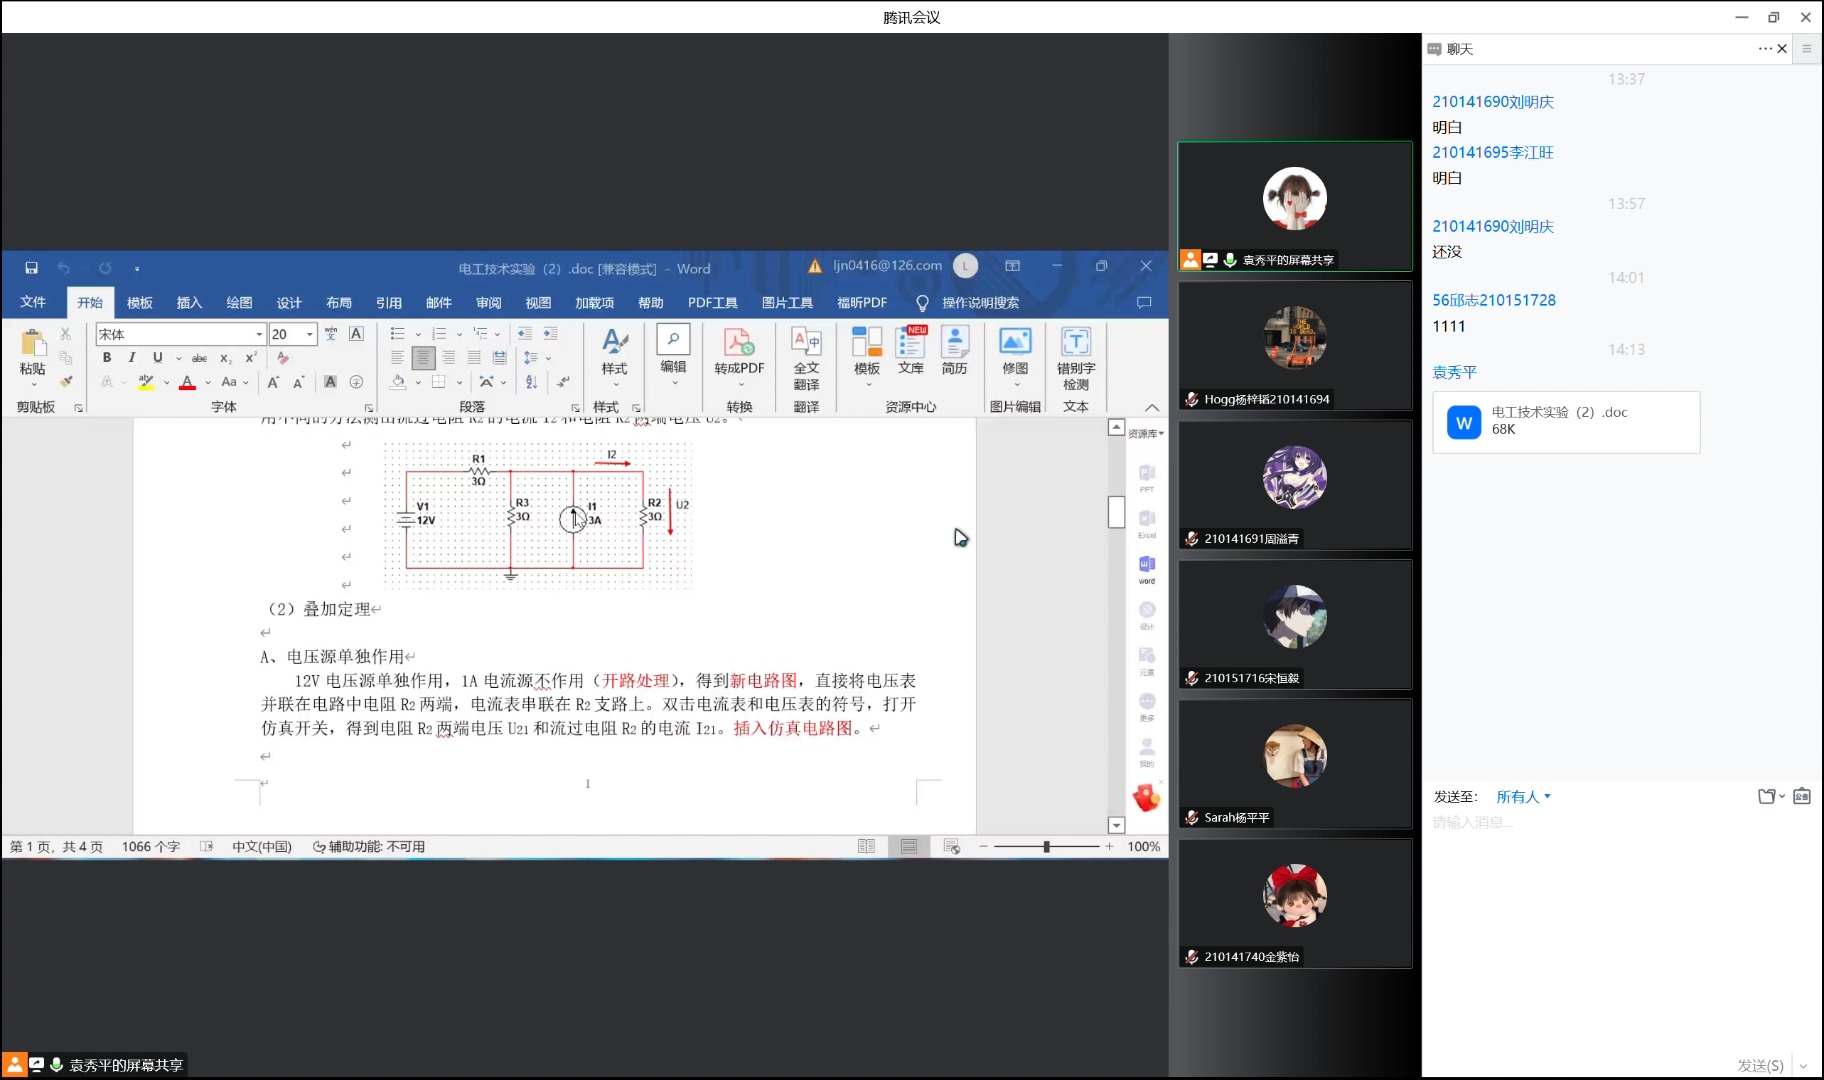The height and width of the screenshot is (1080, 1824).
Task: Click the Sort A-Z icon
Action: pos(531,382)
